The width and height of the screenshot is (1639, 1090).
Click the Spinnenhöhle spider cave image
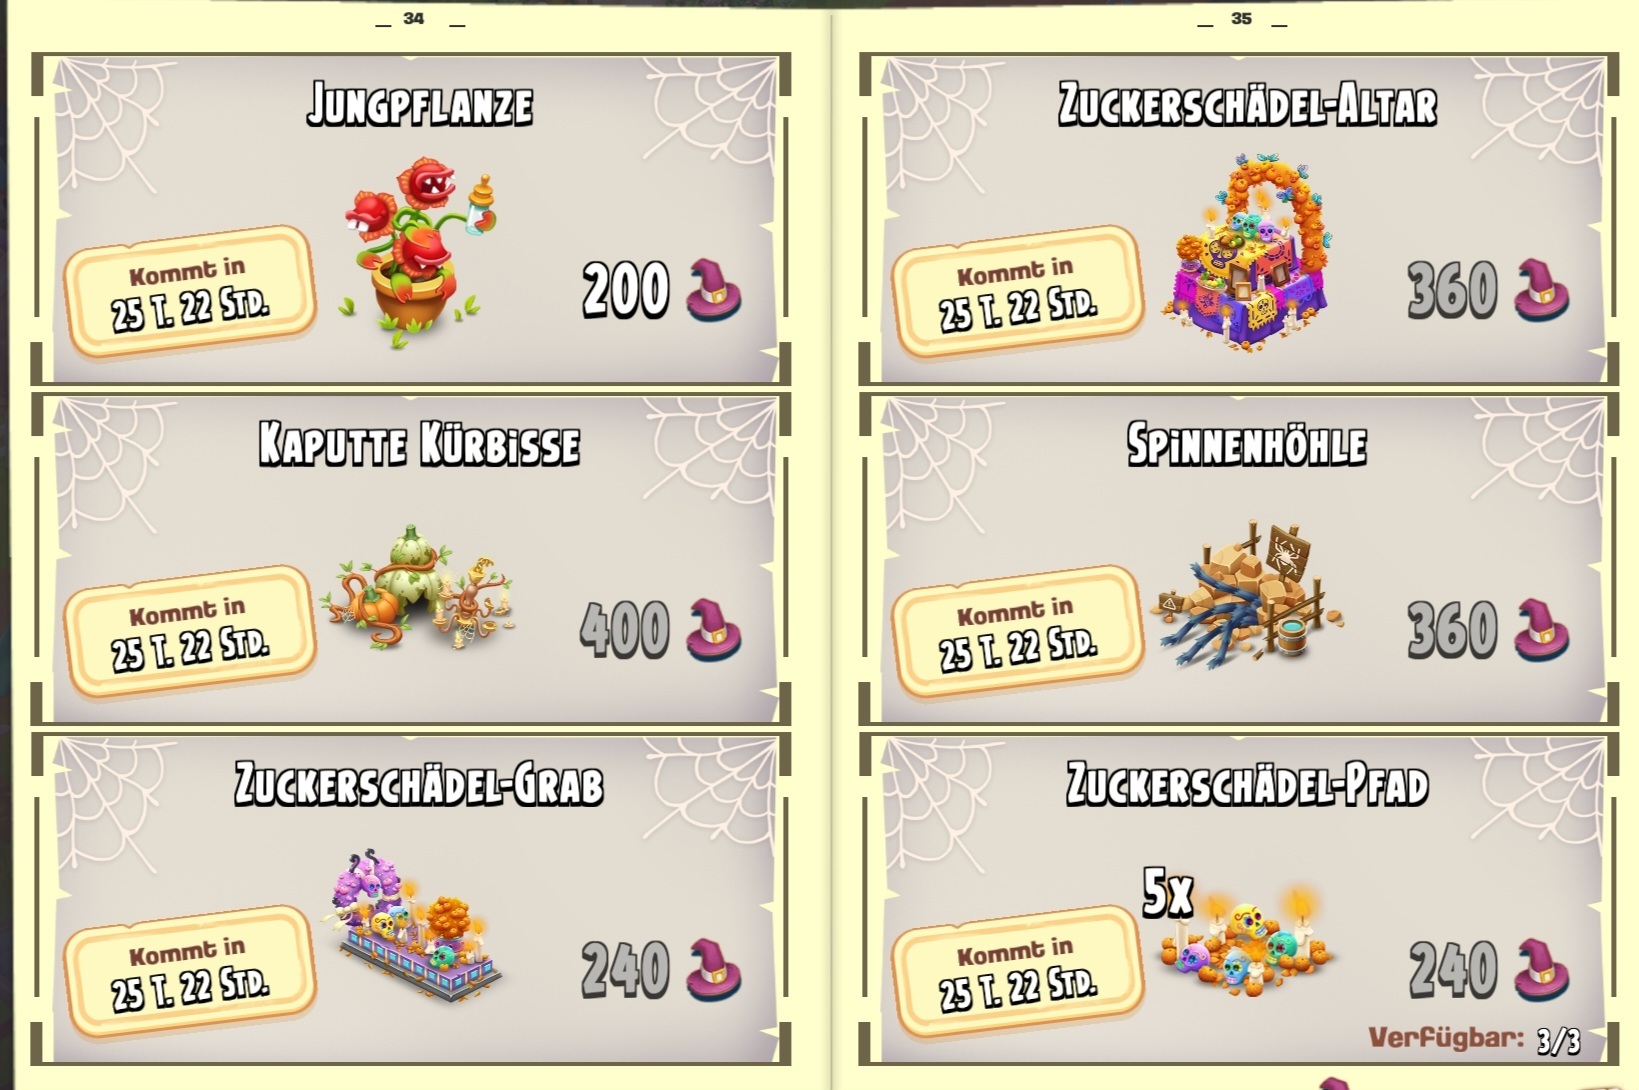click(x=1248, y=592)
